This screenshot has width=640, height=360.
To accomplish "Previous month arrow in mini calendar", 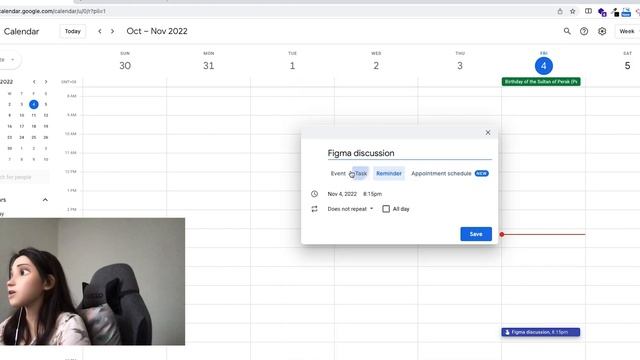I will click(34, 82).
